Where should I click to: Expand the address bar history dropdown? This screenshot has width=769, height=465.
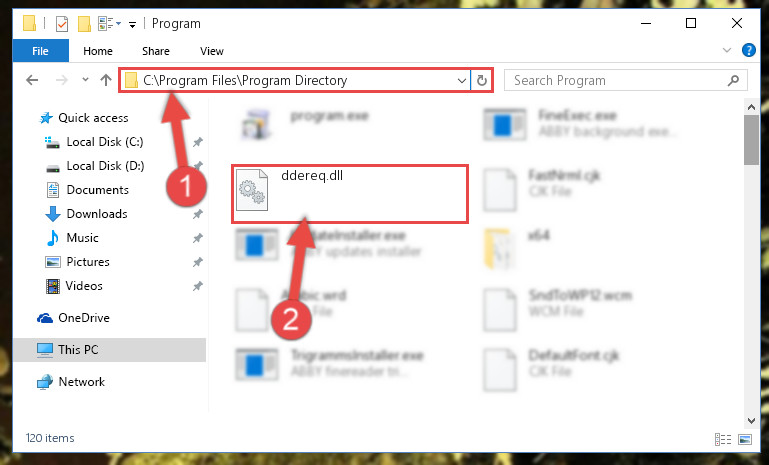point(461,80)
